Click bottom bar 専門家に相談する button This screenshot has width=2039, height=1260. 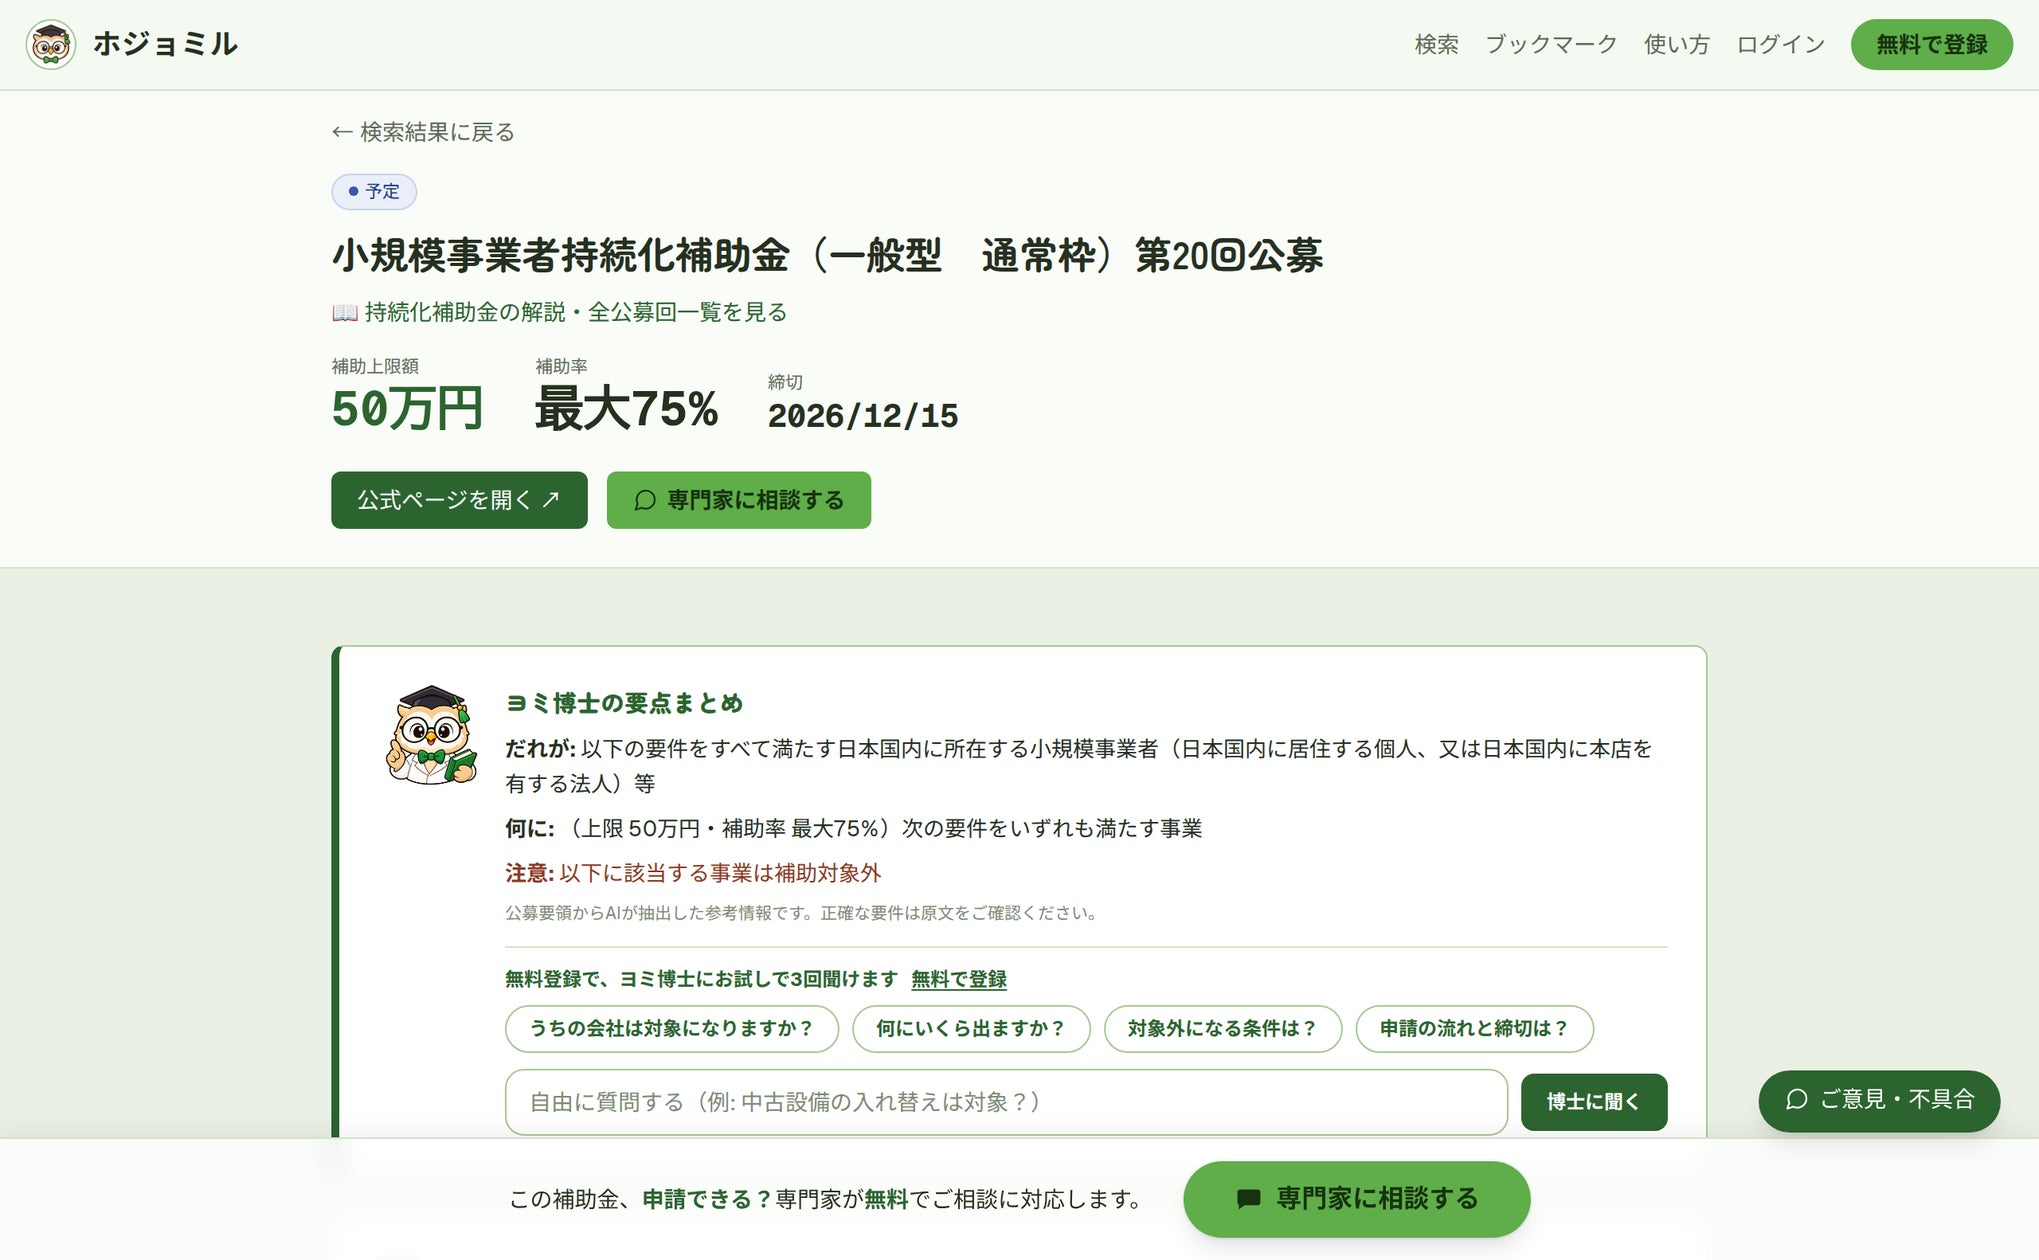[x=1356, y=1198]
